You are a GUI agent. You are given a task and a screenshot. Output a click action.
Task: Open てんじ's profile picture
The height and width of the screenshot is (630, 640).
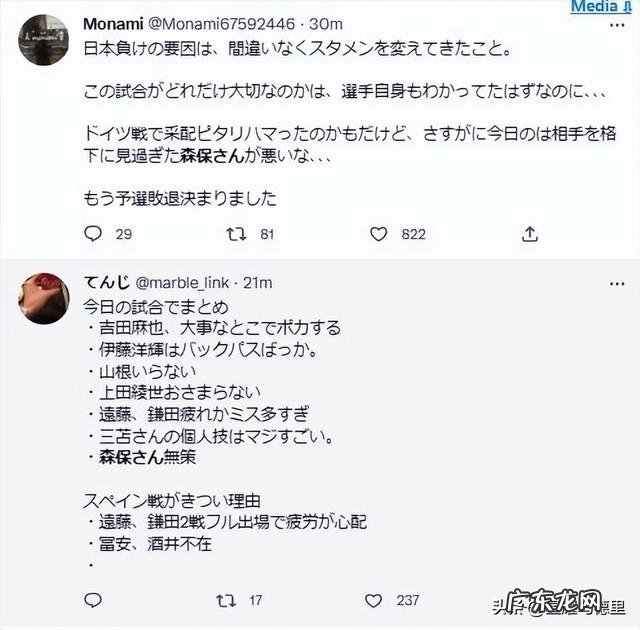45,296
